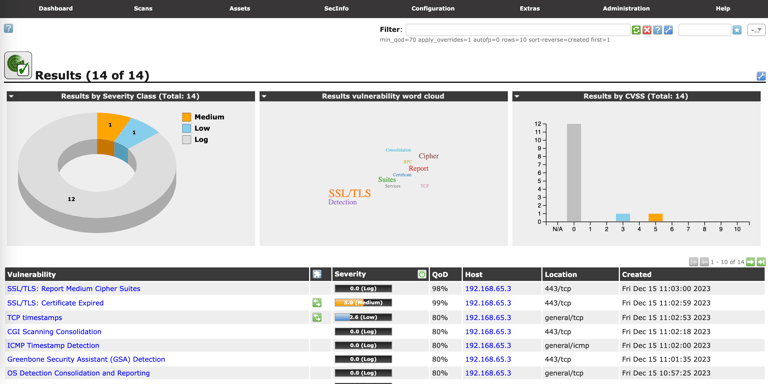Click the Log grey legend swatch
The width and height of the screenshot is (768, 384).
[x=186, y=140]
